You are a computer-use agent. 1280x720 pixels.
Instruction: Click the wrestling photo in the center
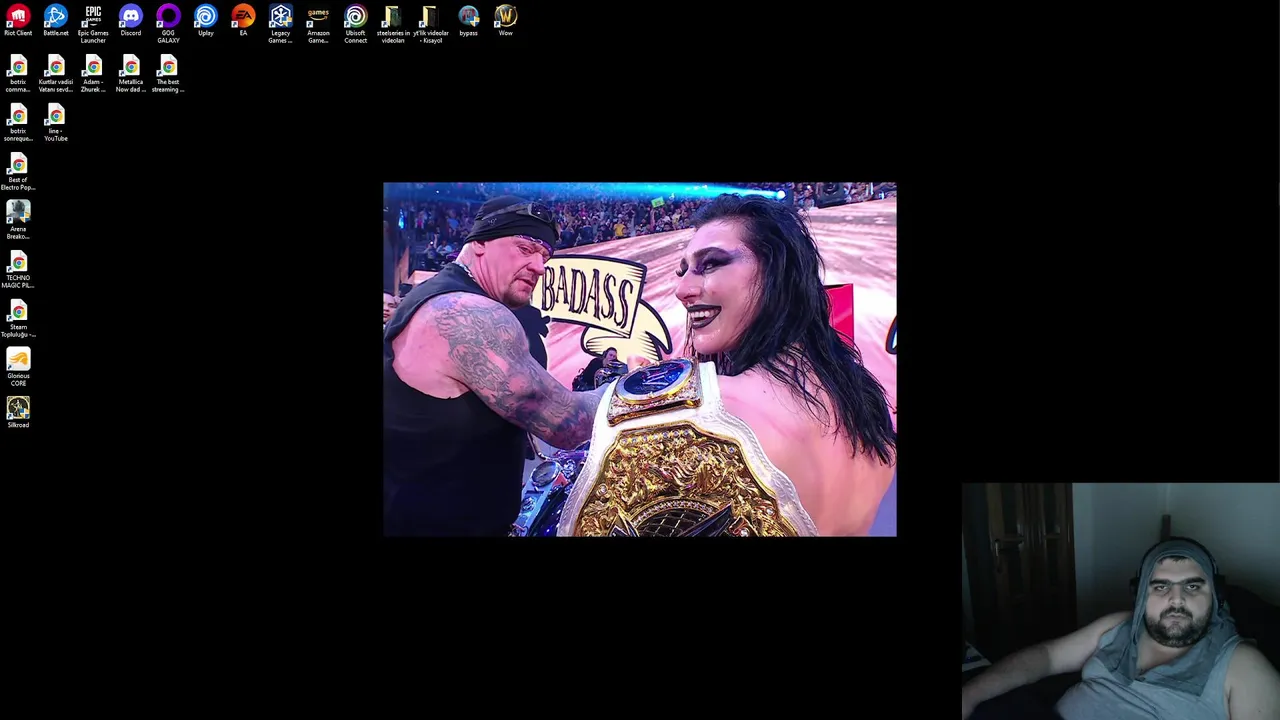(x=640, y=360)
